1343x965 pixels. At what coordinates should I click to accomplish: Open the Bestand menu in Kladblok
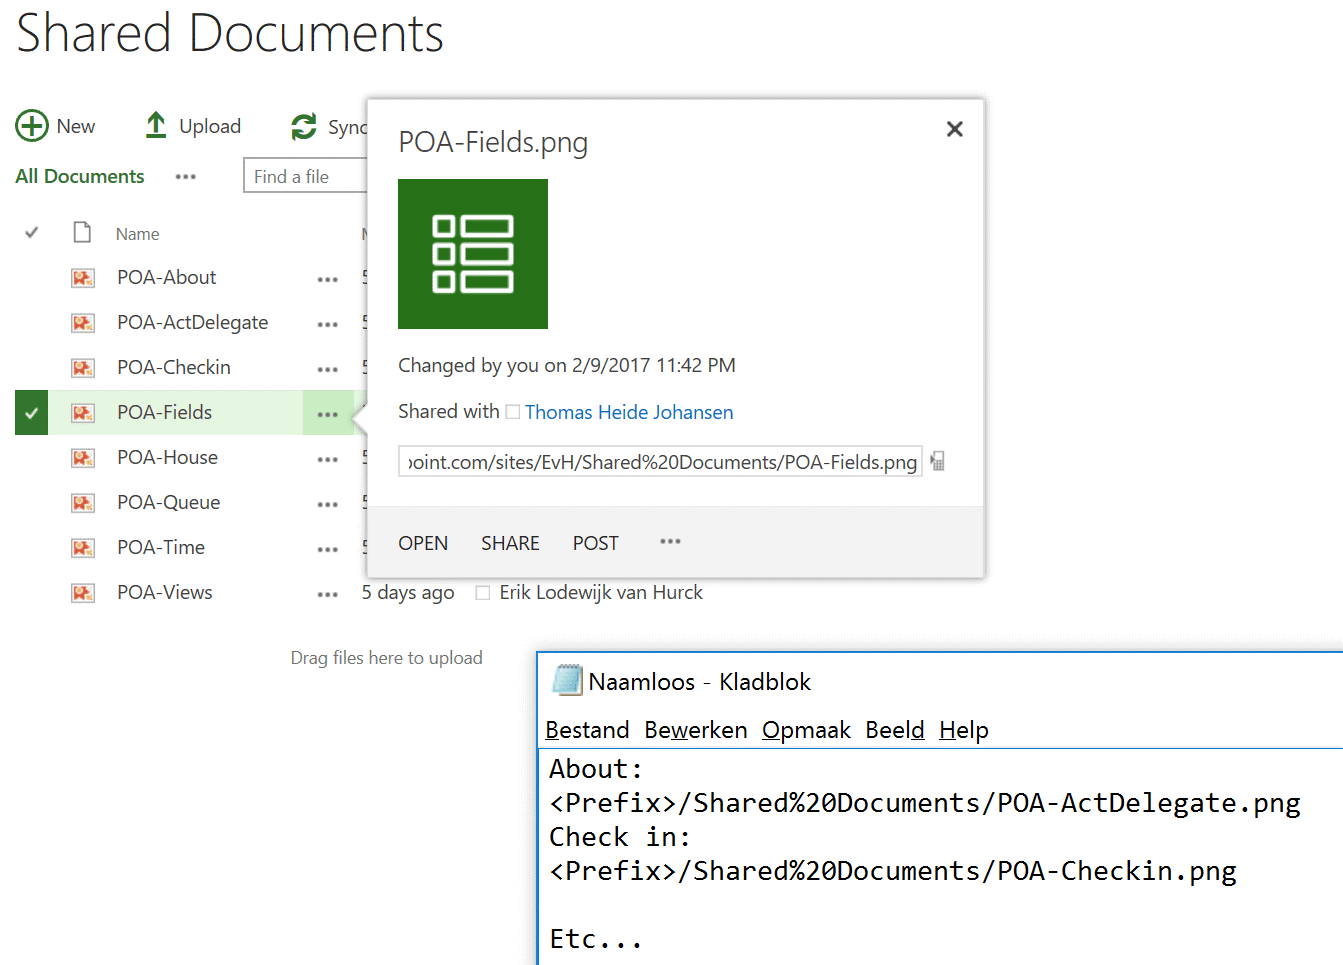[587, 730]
